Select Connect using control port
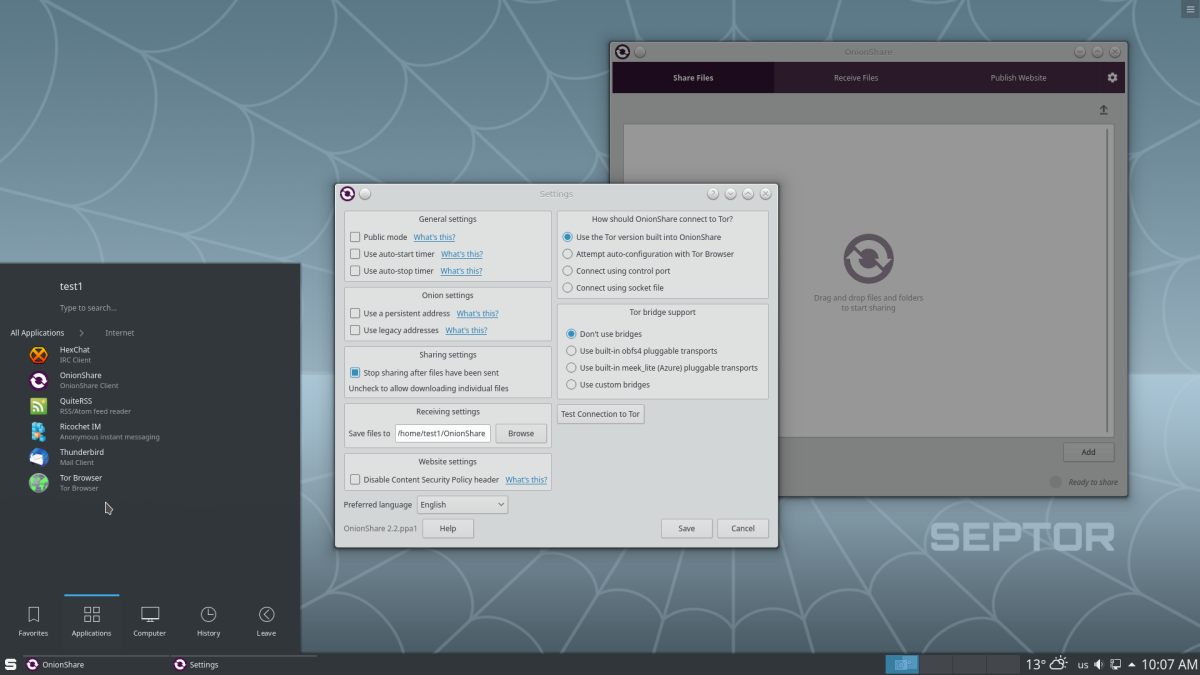 point(568,271)
